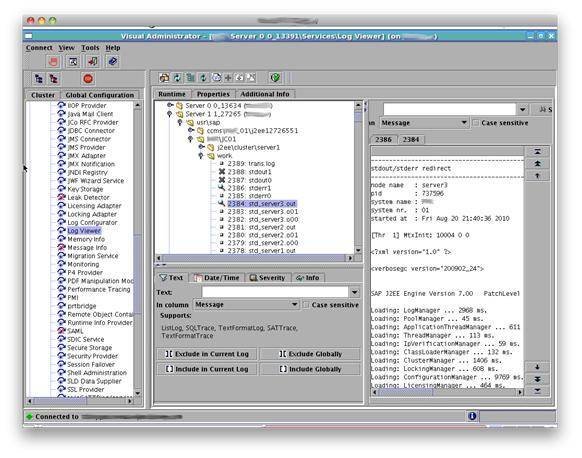This screenshot has width=582, height=458.
Task: Click the red tree hierarchy icon
Action: point(54,79)
